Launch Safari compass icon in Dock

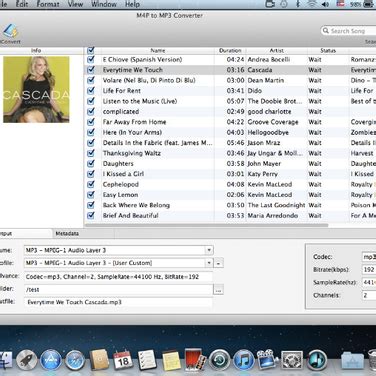point(75,360)
